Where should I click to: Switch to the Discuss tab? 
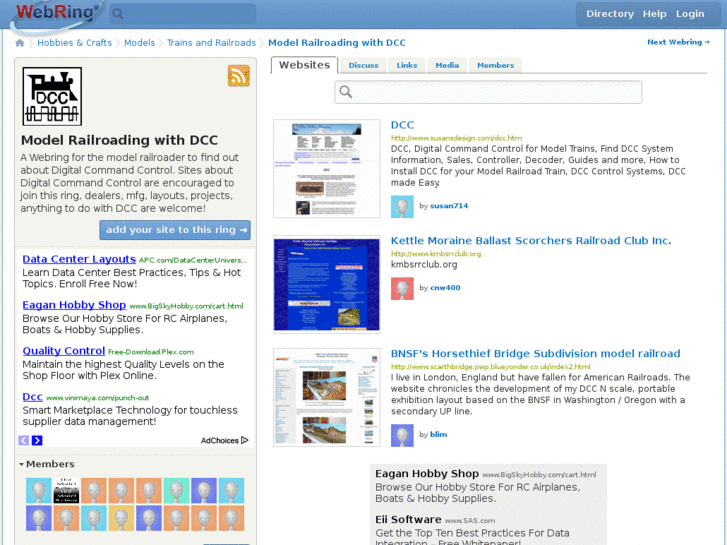(x=364, y=65)
